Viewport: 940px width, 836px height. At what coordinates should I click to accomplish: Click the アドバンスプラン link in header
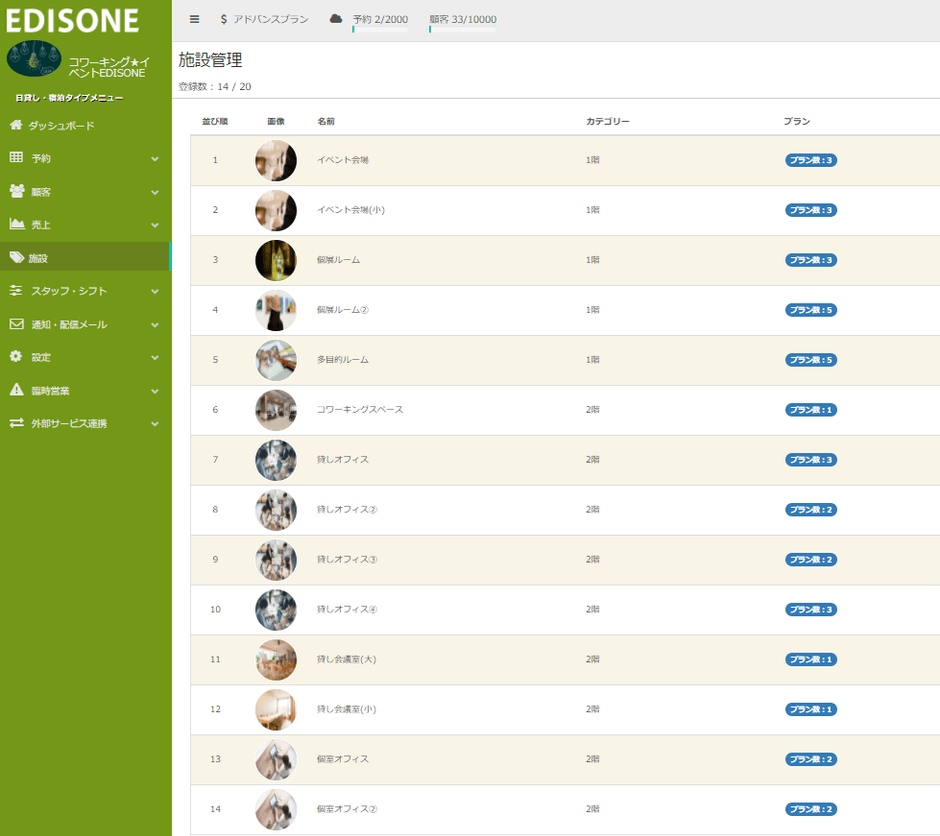(270, 19)
